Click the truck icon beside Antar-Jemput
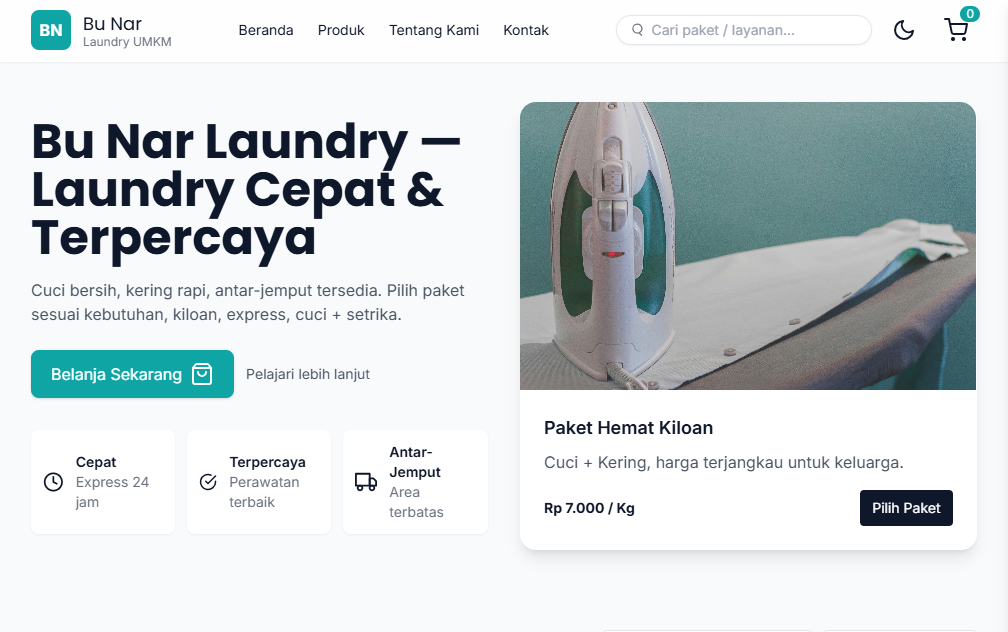 [x=366, y=482]
